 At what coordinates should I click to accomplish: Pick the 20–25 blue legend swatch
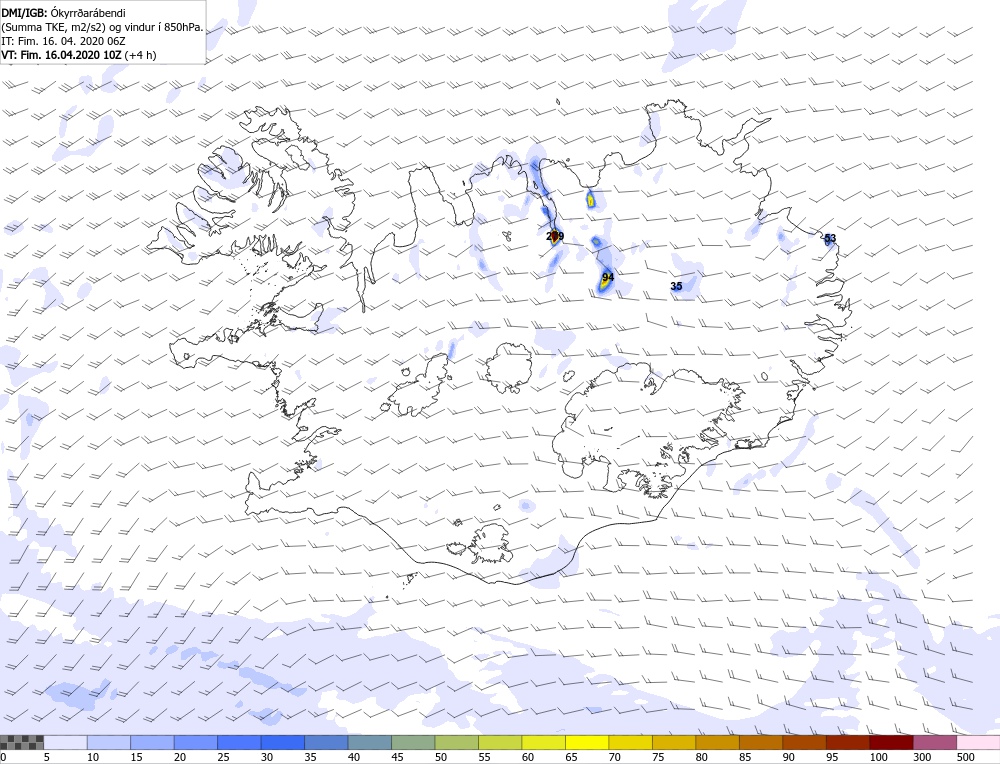pyautogui.click(x=196, y=742)
